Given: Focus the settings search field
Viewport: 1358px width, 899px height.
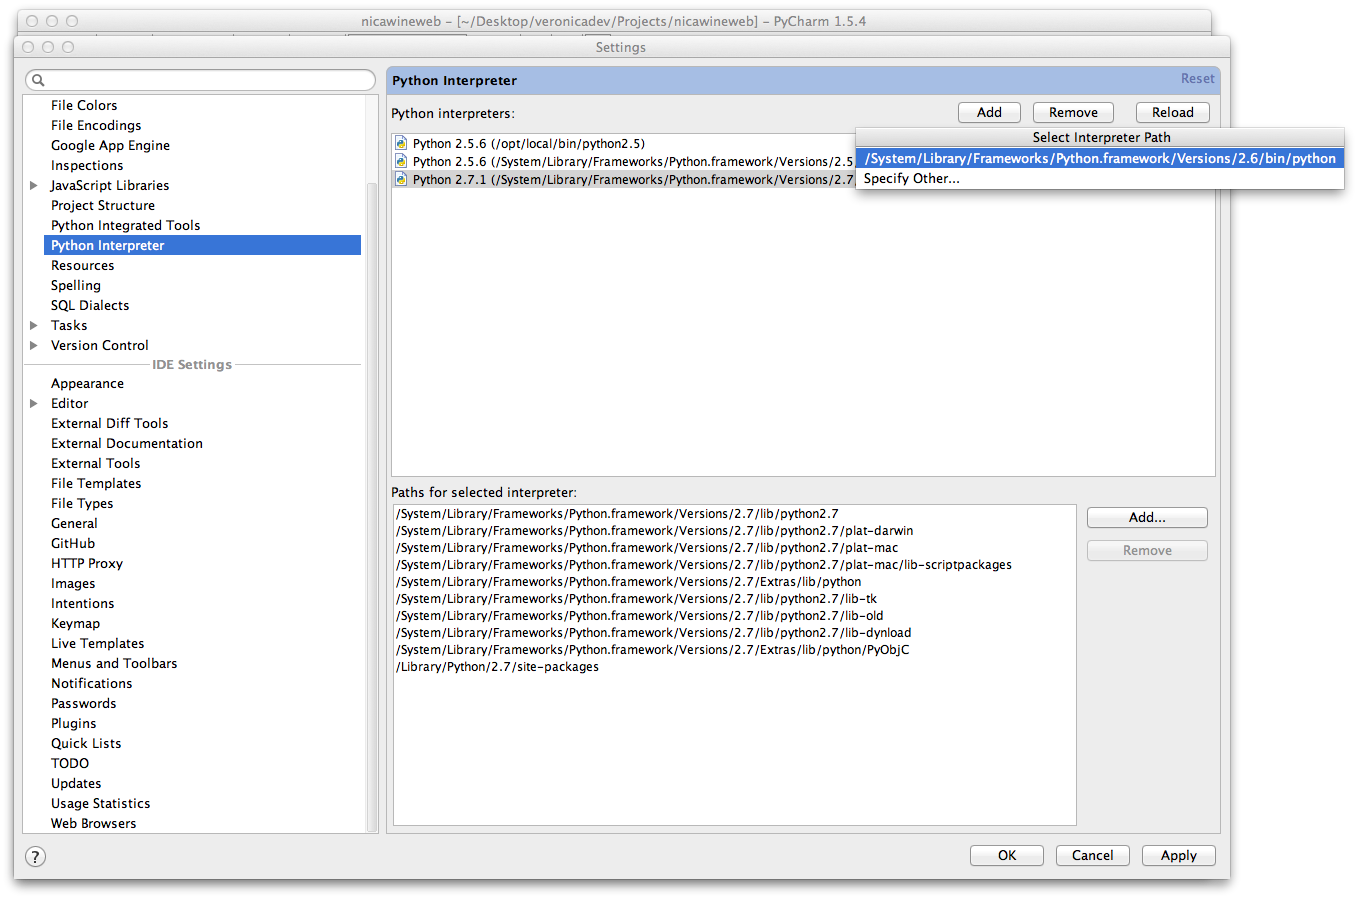Looking at the screenshot, I should coord(201,80).
